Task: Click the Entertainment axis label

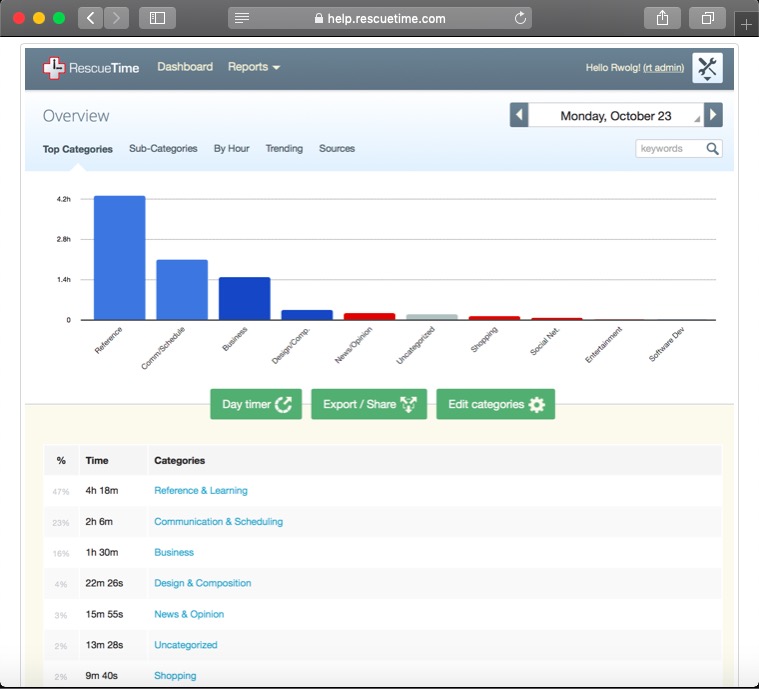Action: point(603,345)
